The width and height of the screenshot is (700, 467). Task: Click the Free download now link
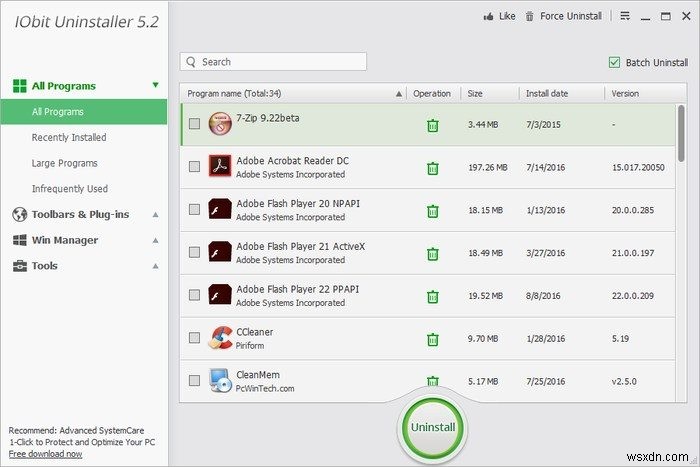pos(45,454)
